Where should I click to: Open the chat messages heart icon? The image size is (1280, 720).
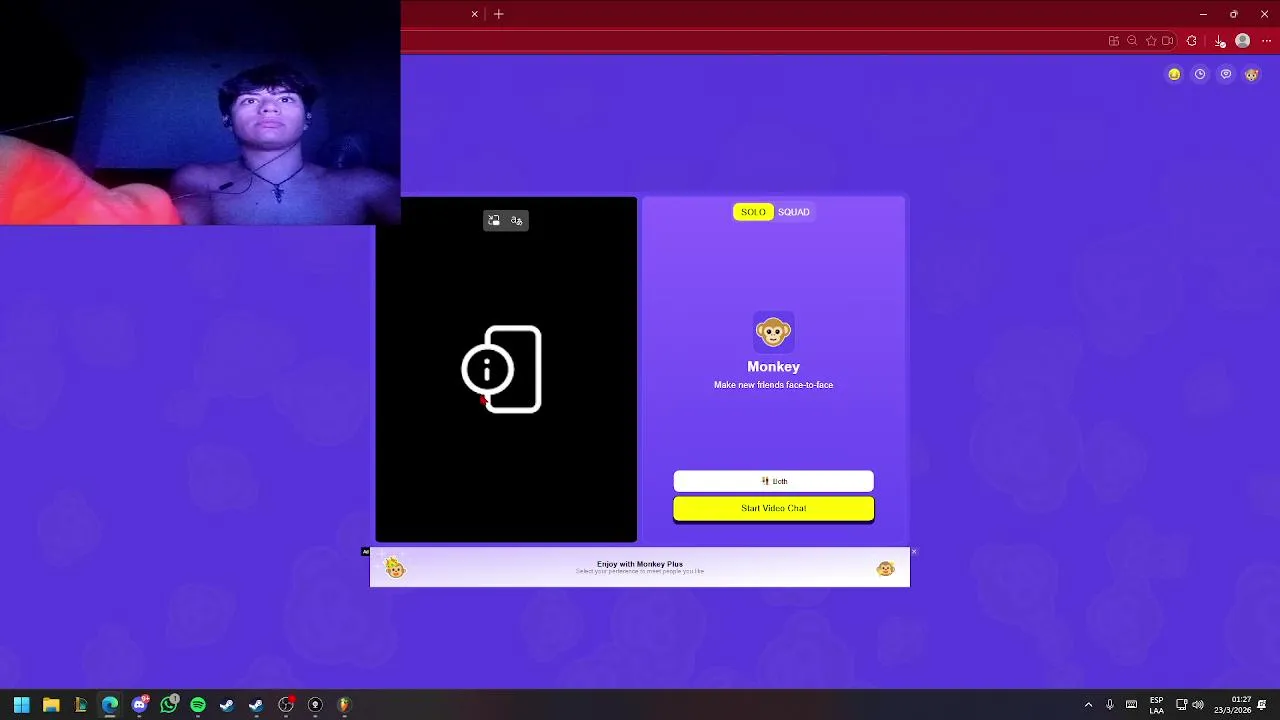1226,74
